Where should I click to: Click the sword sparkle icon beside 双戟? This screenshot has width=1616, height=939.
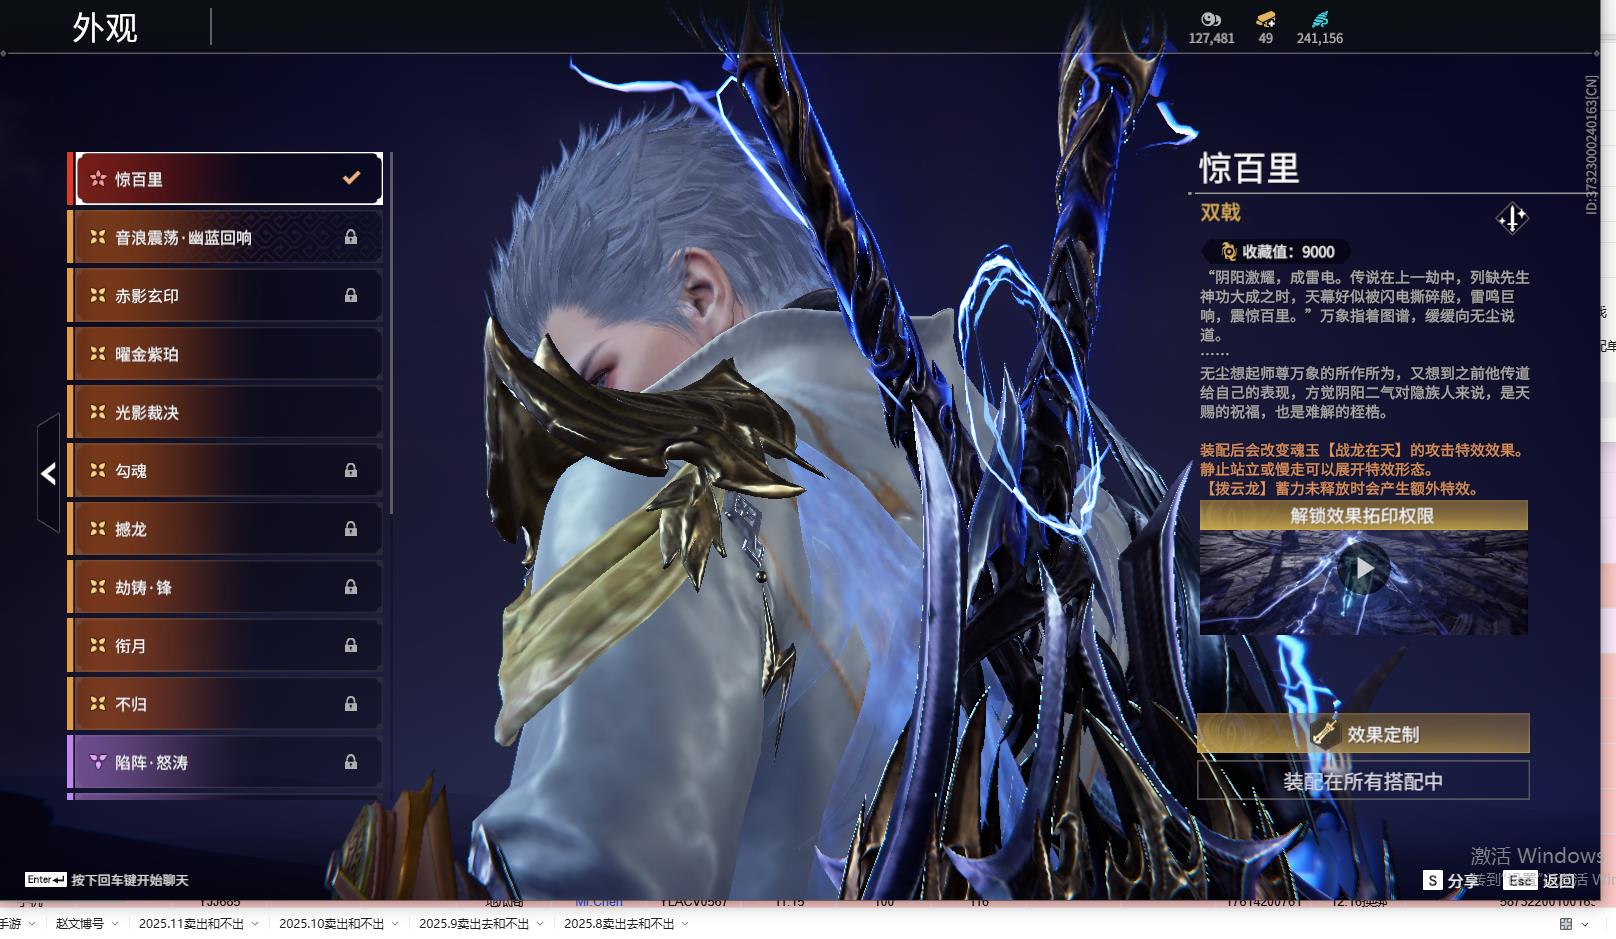[x=1512, y=218]
